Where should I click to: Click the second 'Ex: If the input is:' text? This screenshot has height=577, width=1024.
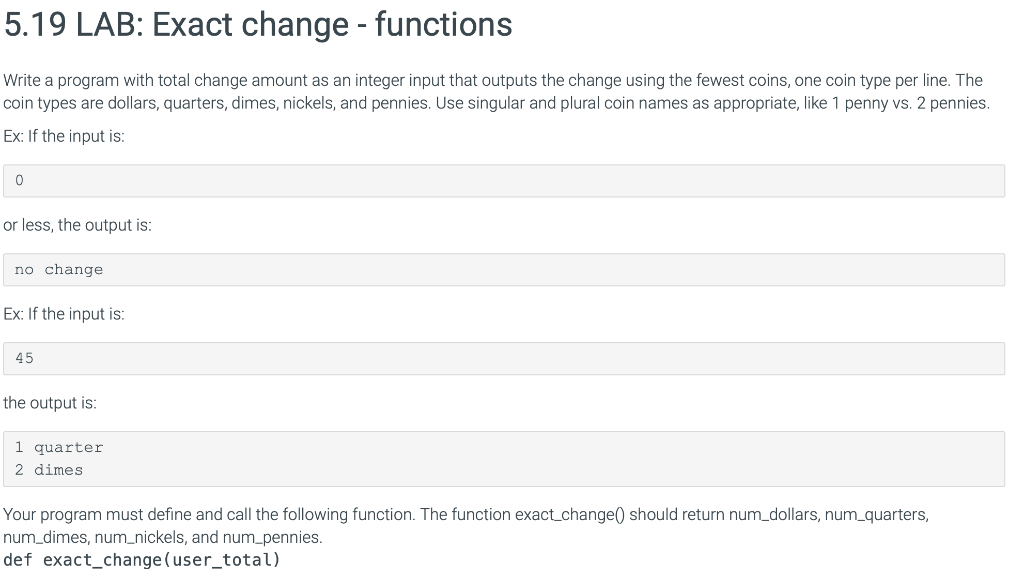[x=63, y=314]
